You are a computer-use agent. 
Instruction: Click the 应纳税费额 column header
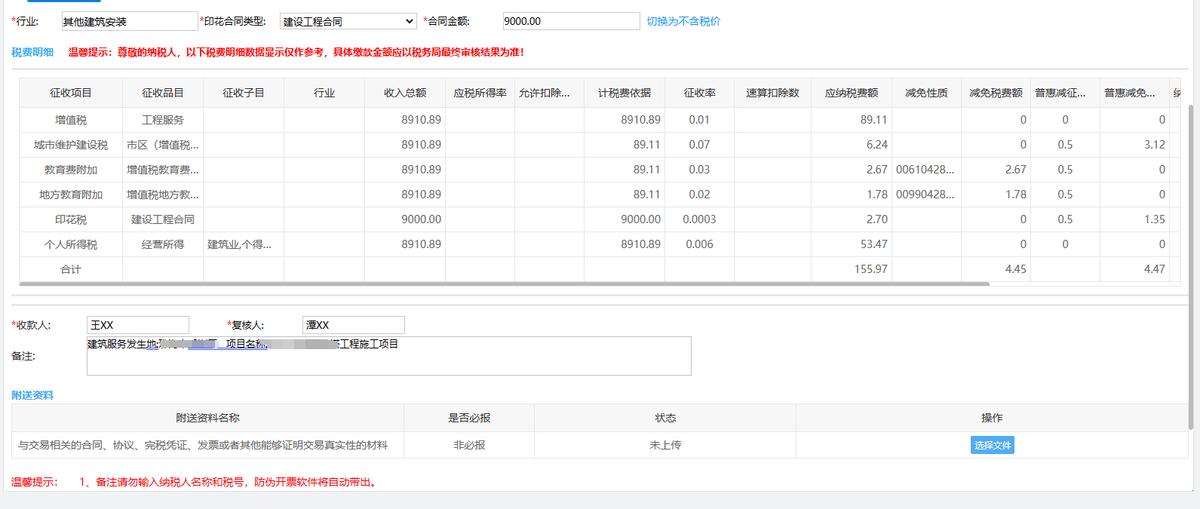pyautogui.click(x=851, y=93)
